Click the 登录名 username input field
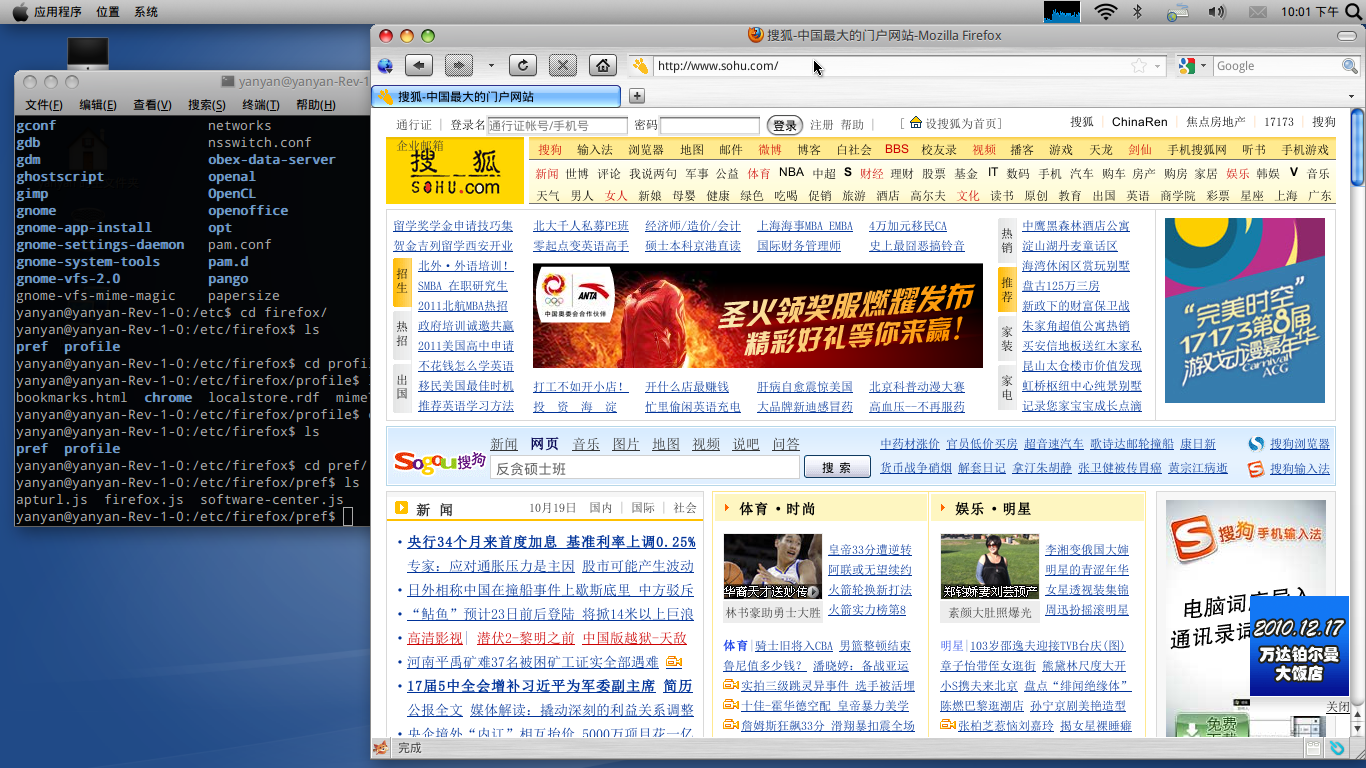Viewport: 1366px width, 768px height. 558,126
